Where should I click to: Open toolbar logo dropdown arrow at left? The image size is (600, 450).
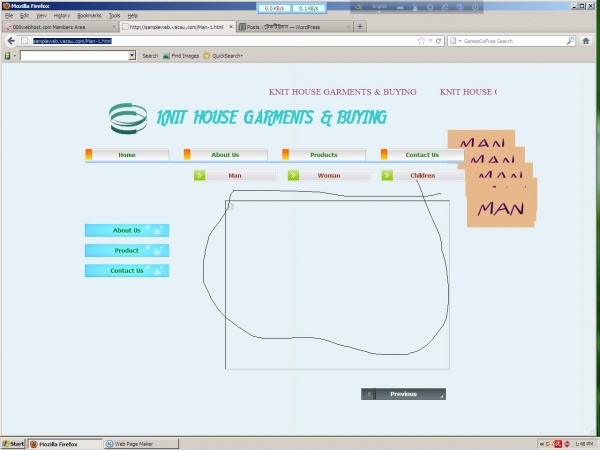[15, 56]
